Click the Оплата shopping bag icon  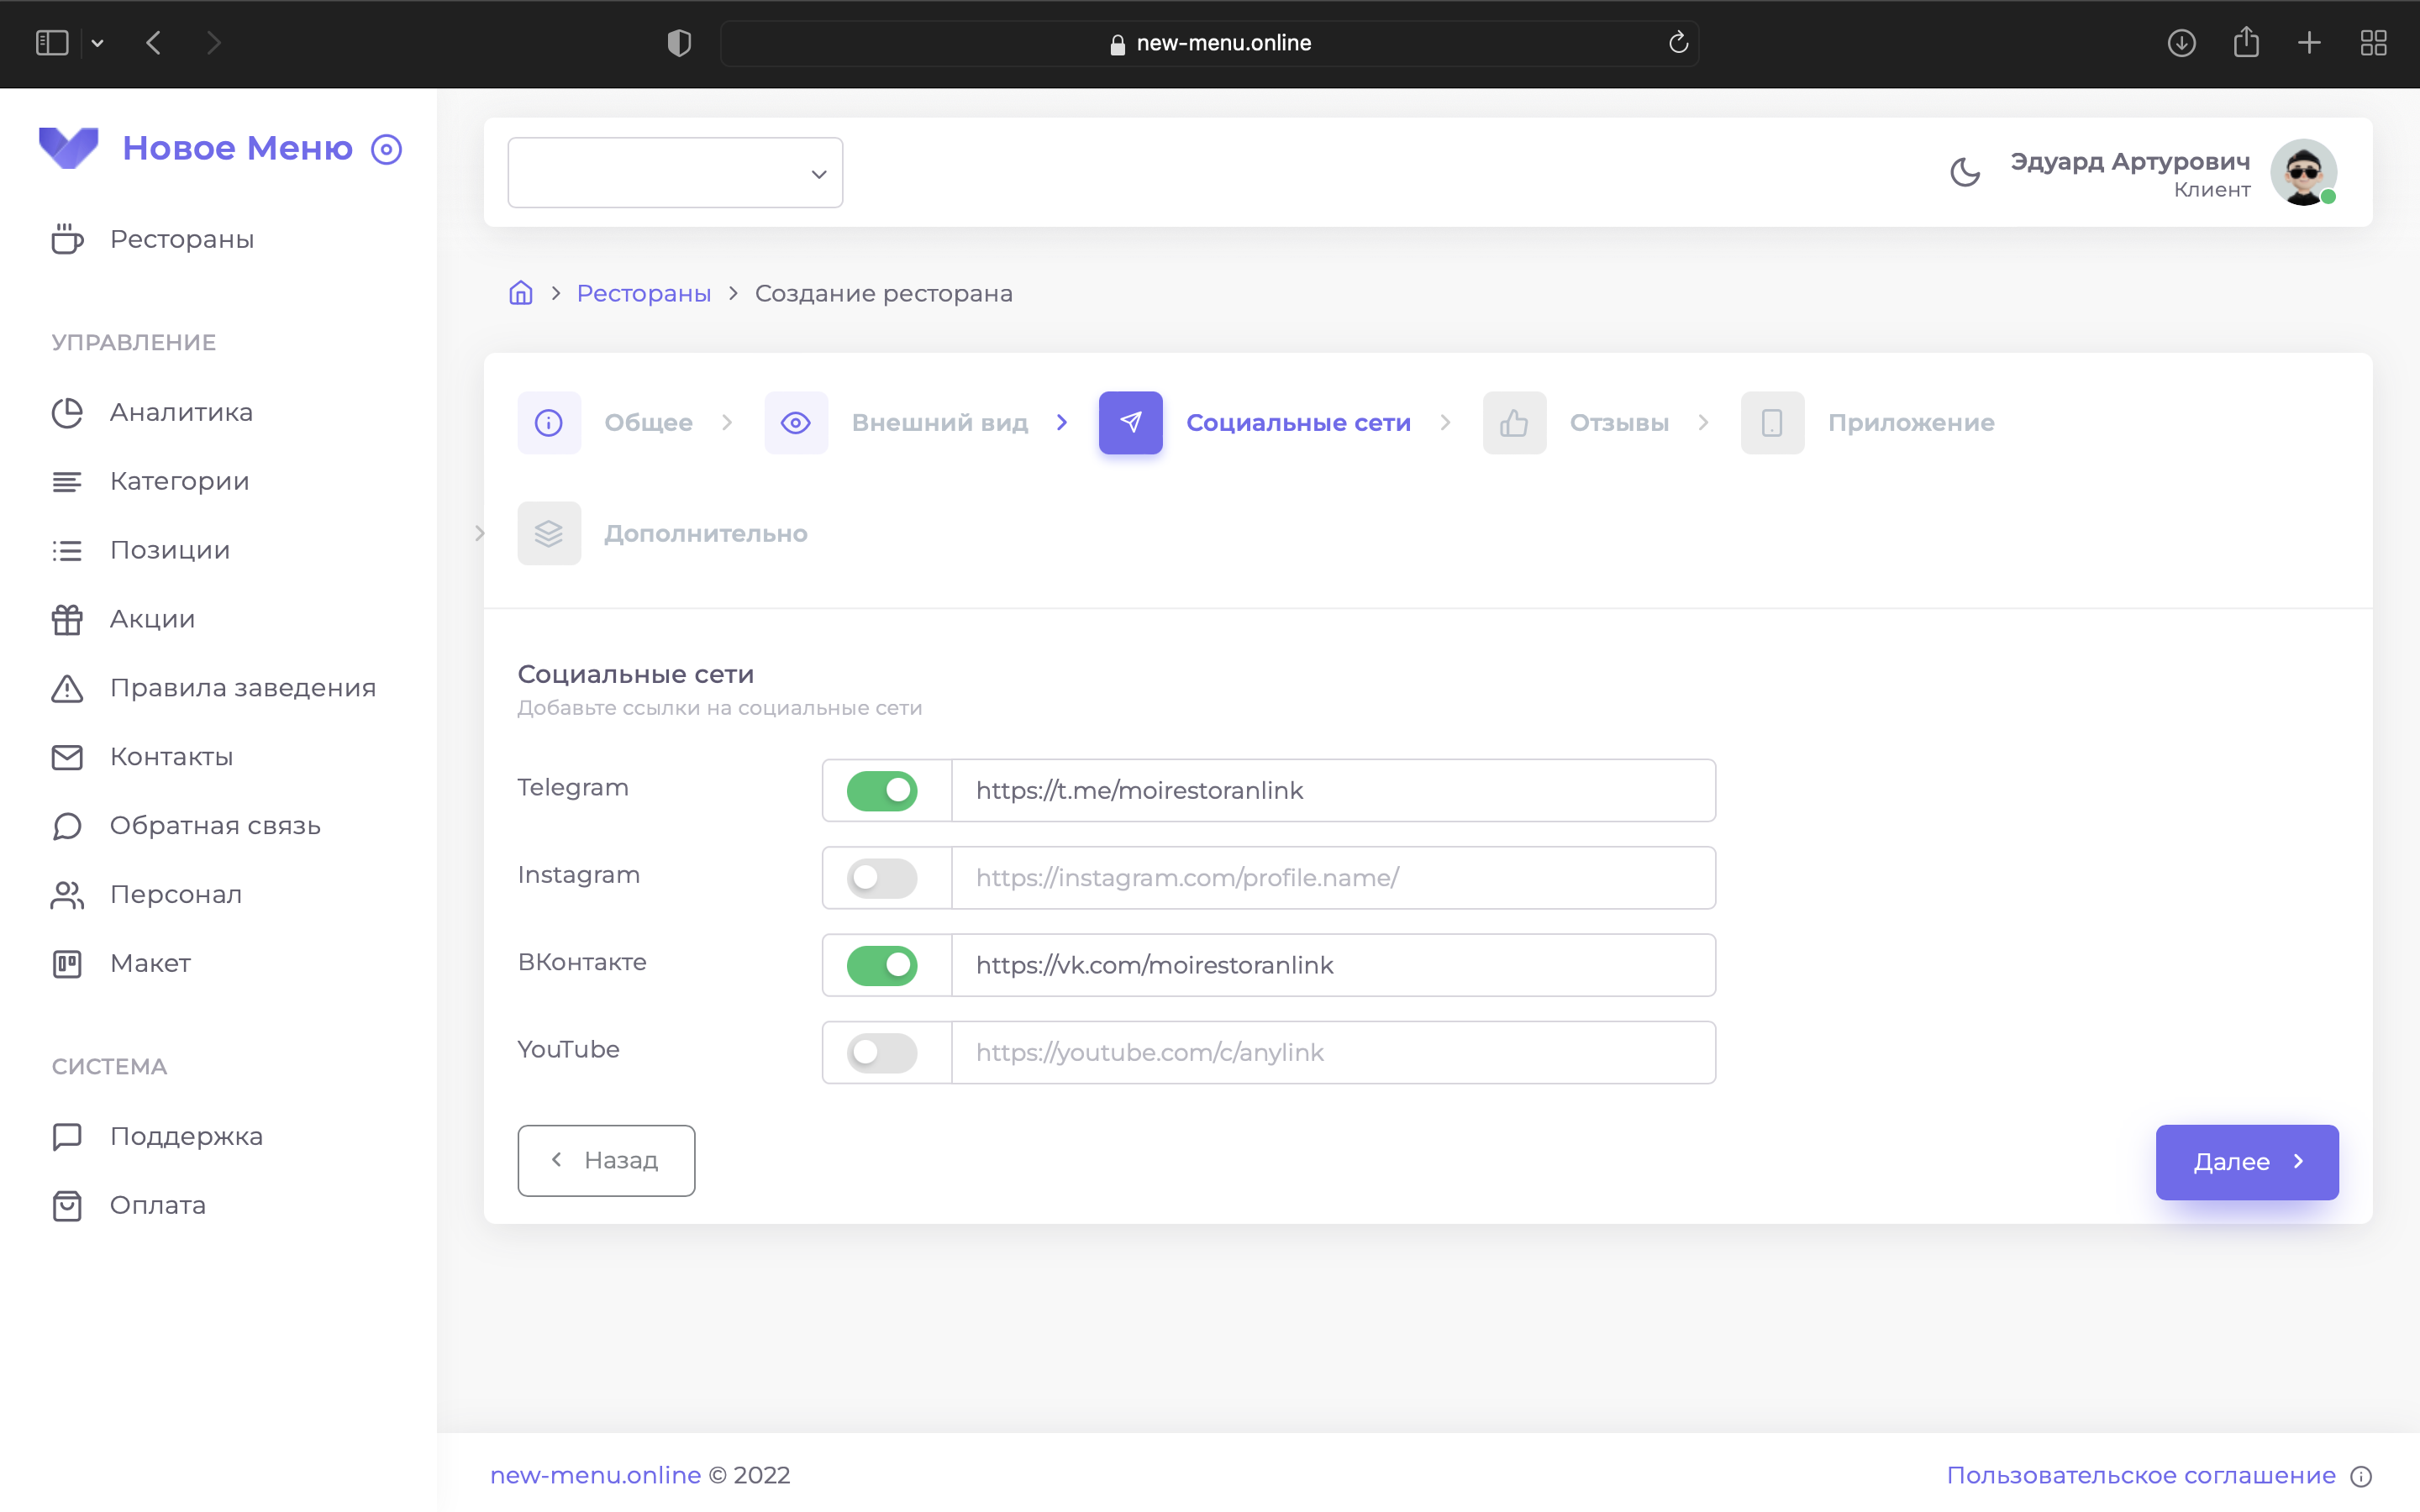[x=67, y=1206]
